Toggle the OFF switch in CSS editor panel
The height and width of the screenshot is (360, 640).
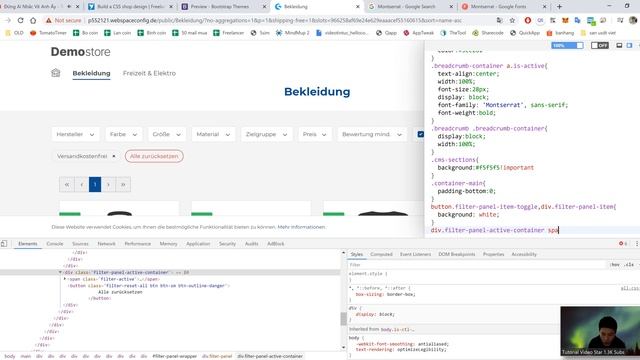(x=600, y=45)
